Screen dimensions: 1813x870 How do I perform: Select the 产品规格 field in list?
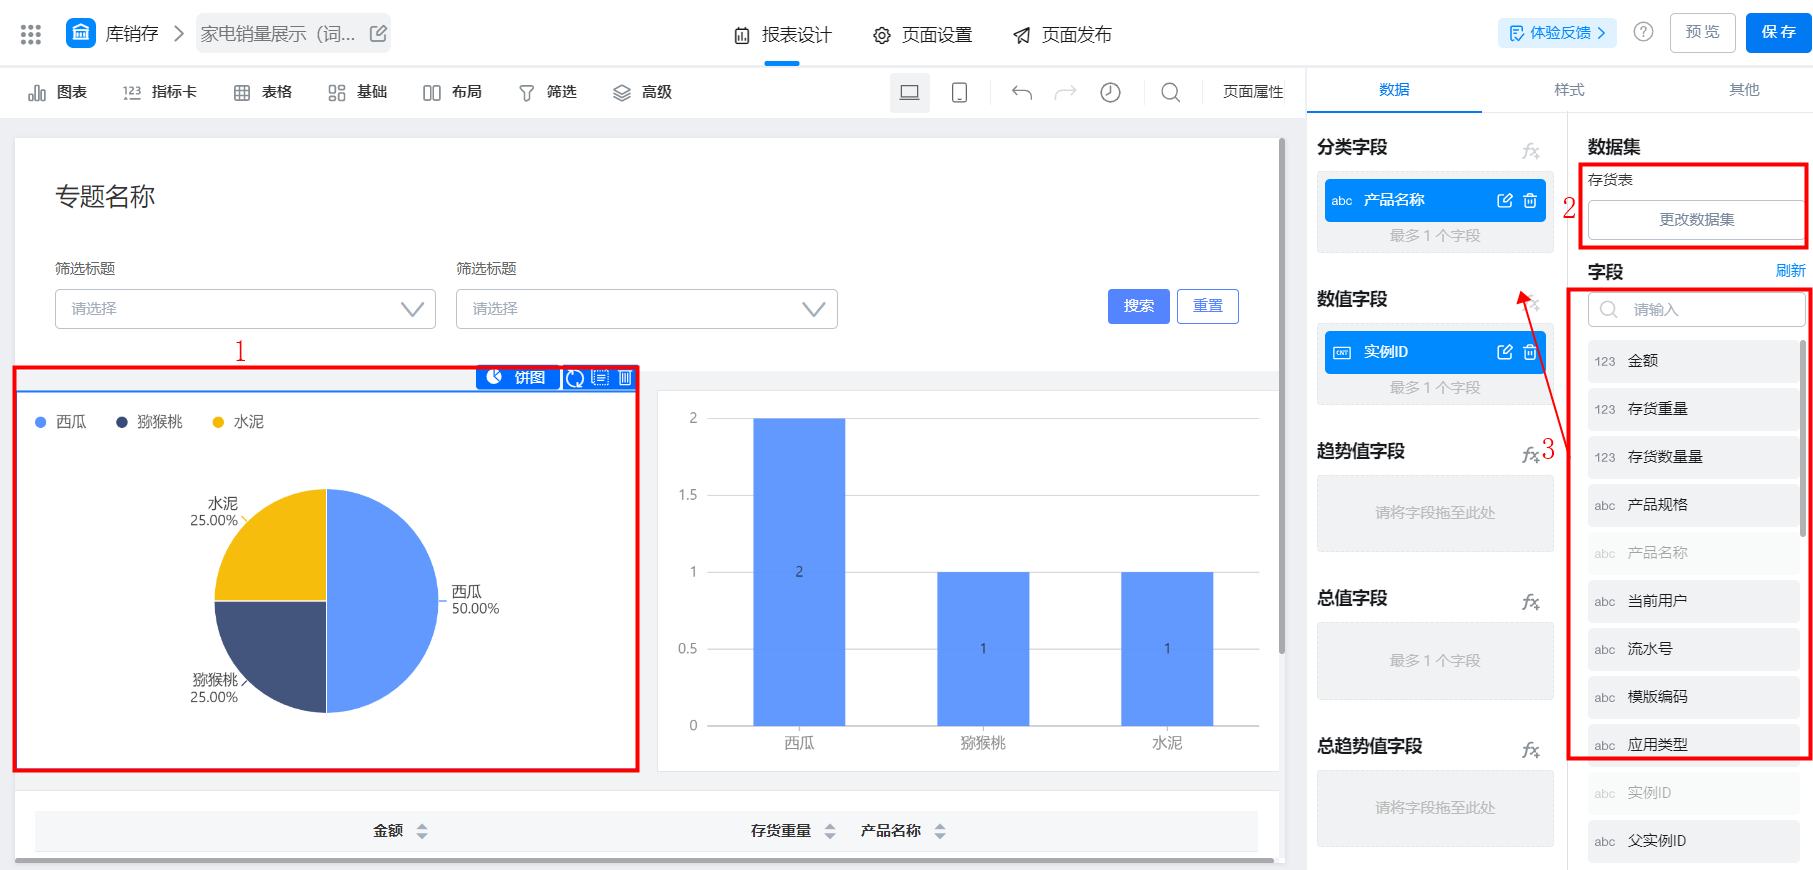1693,505
